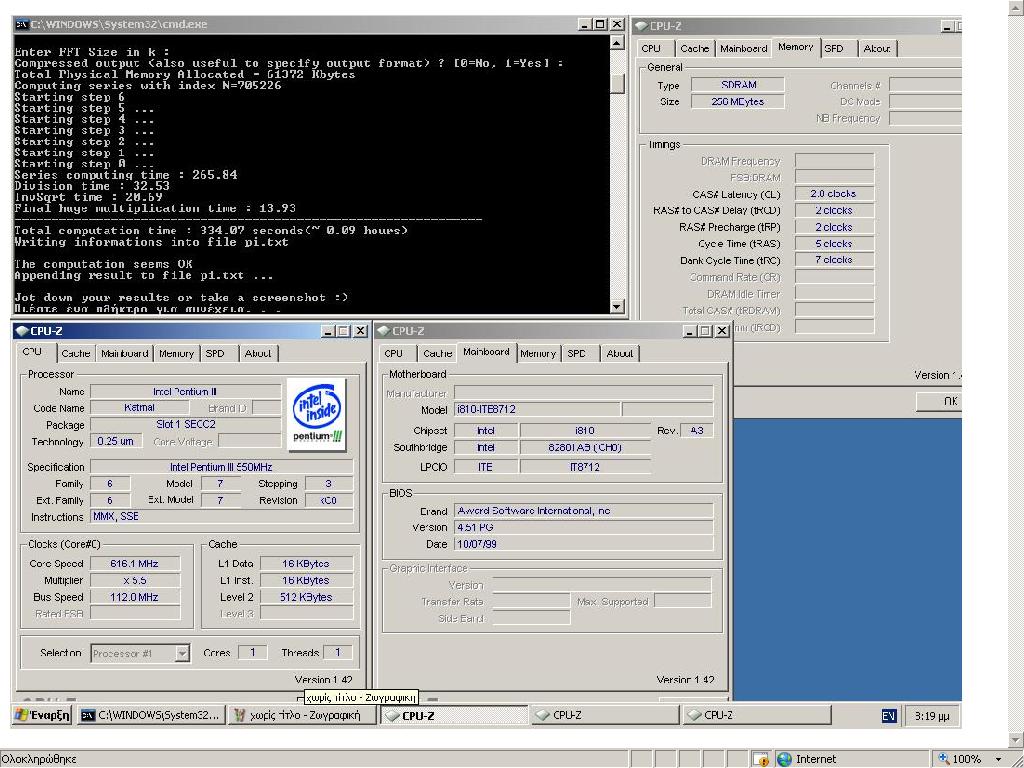This screenshot has height=768, width=1024.
Task: Select About tab in Mainboard window
Action: pyautogui.click(x=620, y=353)
